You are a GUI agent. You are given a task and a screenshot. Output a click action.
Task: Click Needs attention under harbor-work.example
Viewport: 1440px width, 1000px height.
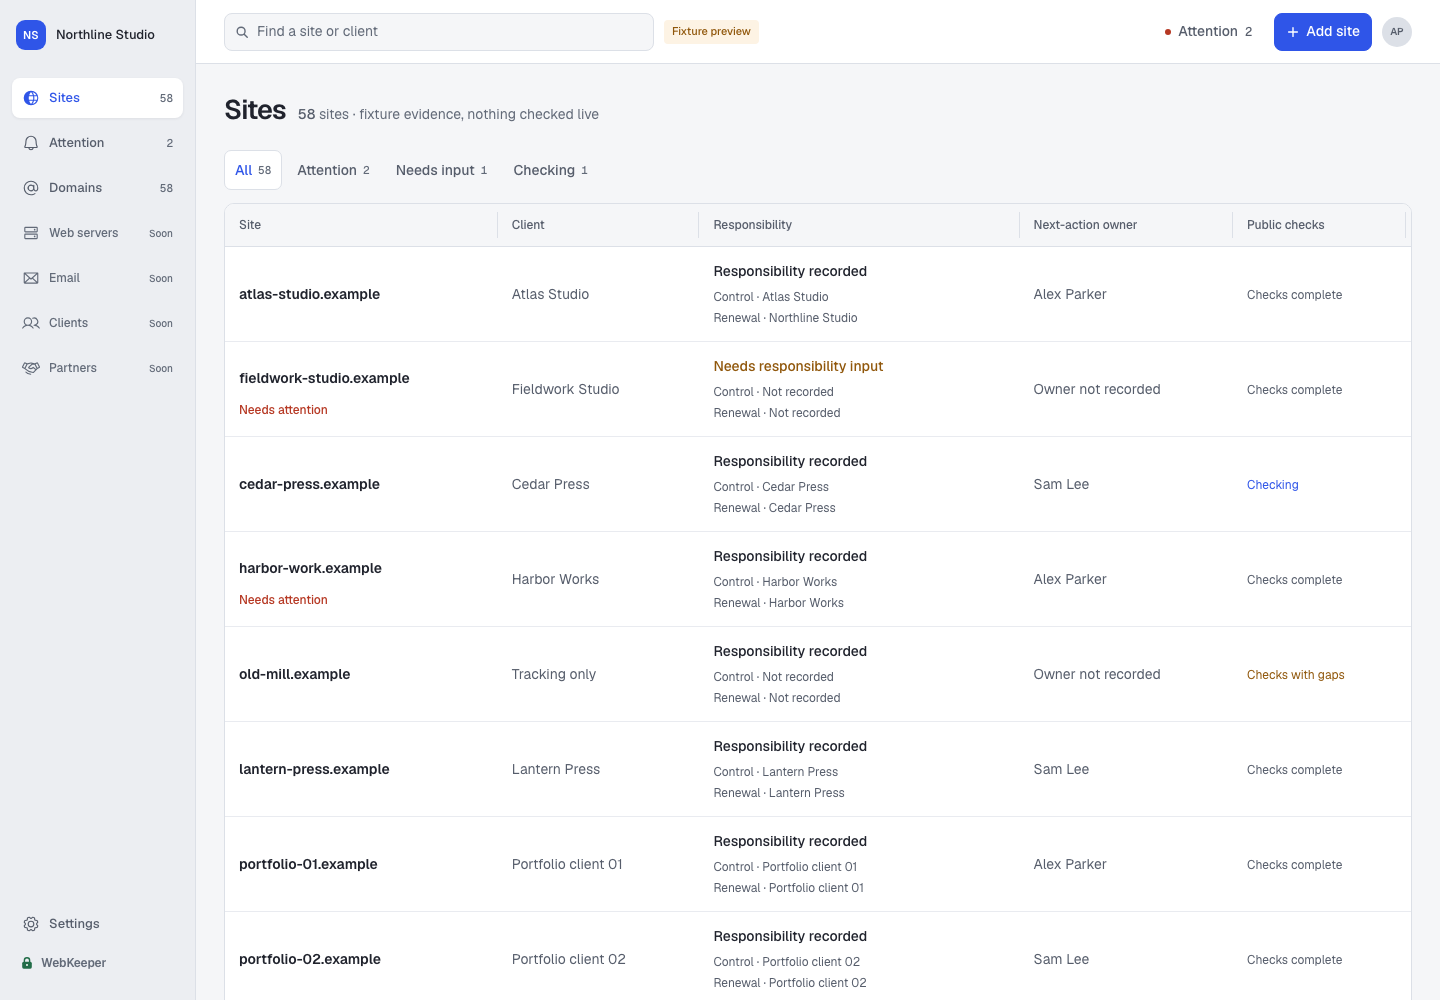pyautogui.click(x=283, y=600)
